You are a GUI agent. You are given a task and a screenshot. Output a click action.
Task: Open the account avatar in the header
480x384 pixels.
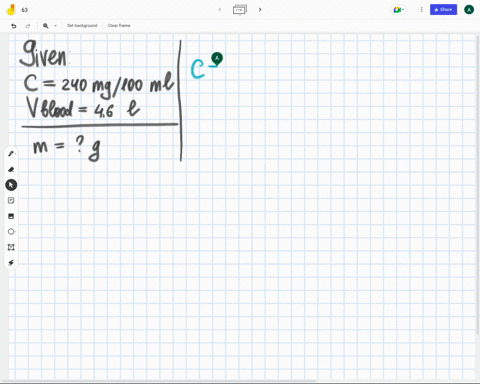[469, 10]
